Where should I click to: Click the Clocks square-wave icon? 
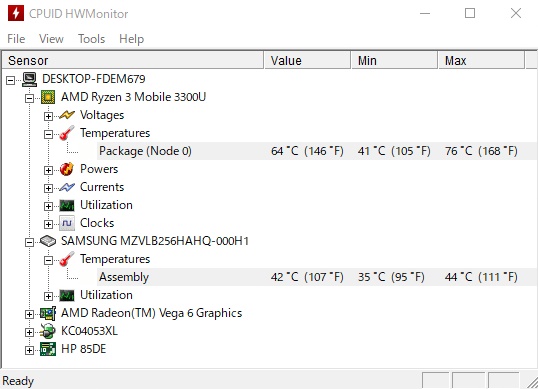pyautogui.click(x=67, y=223)
